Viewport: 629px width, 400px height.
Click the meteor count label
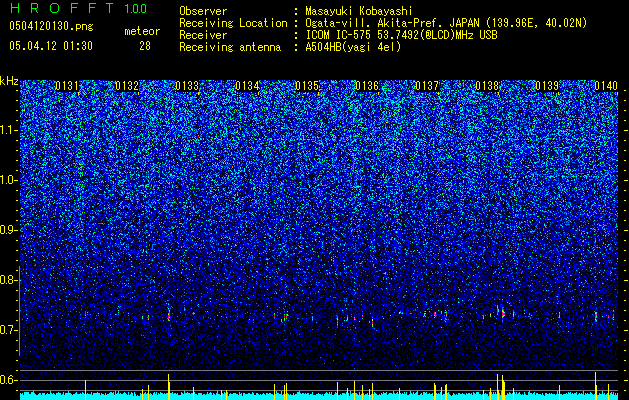click(x=142, y=31)
